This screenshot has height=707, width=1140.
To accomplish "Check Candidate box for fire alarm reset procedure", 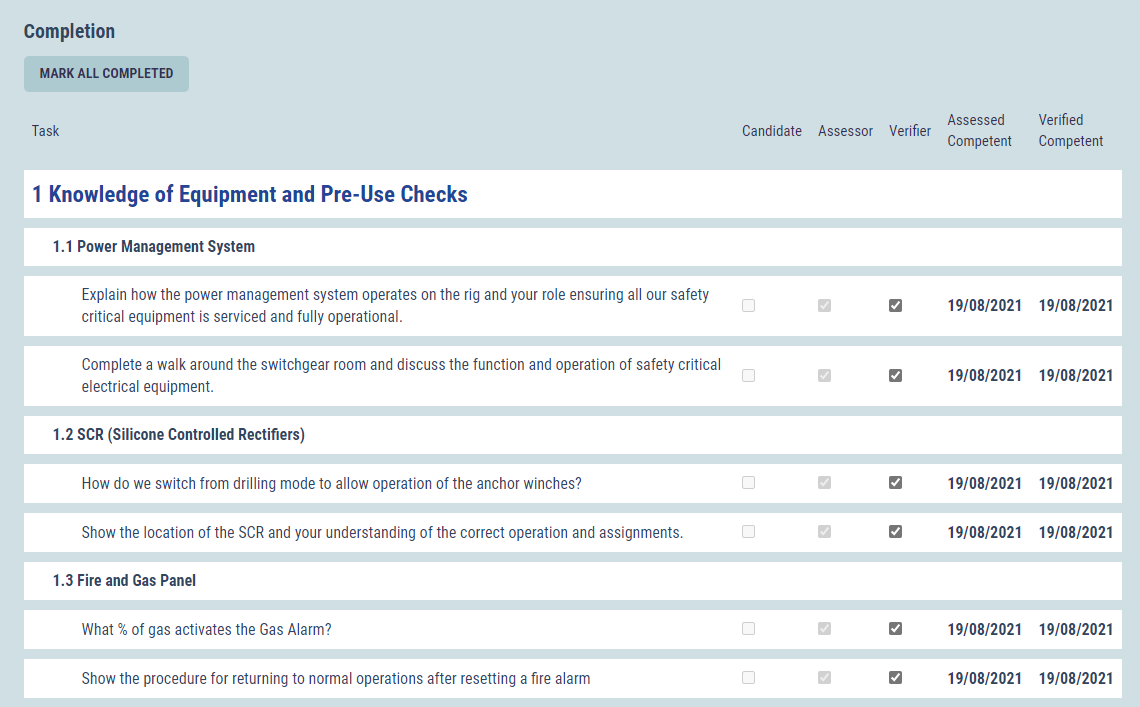I will coord(748,678).
